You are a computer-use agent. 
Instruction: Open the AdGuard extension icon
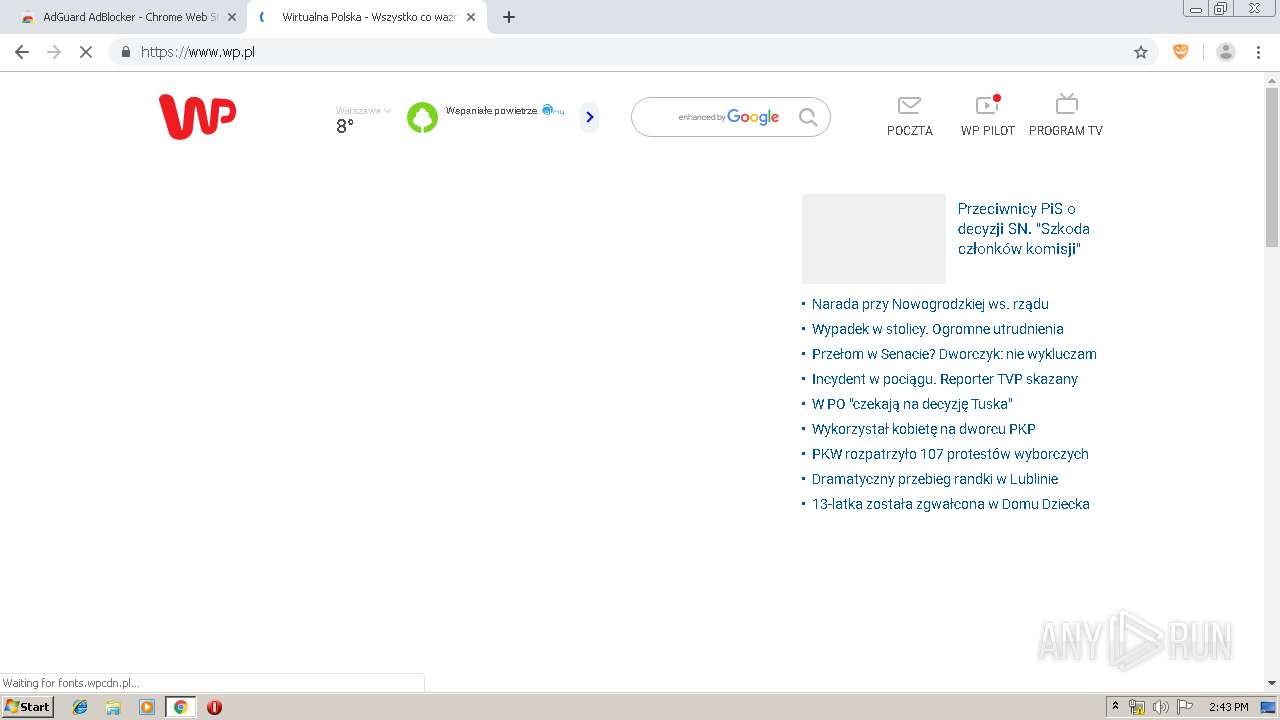(1181, 52)
